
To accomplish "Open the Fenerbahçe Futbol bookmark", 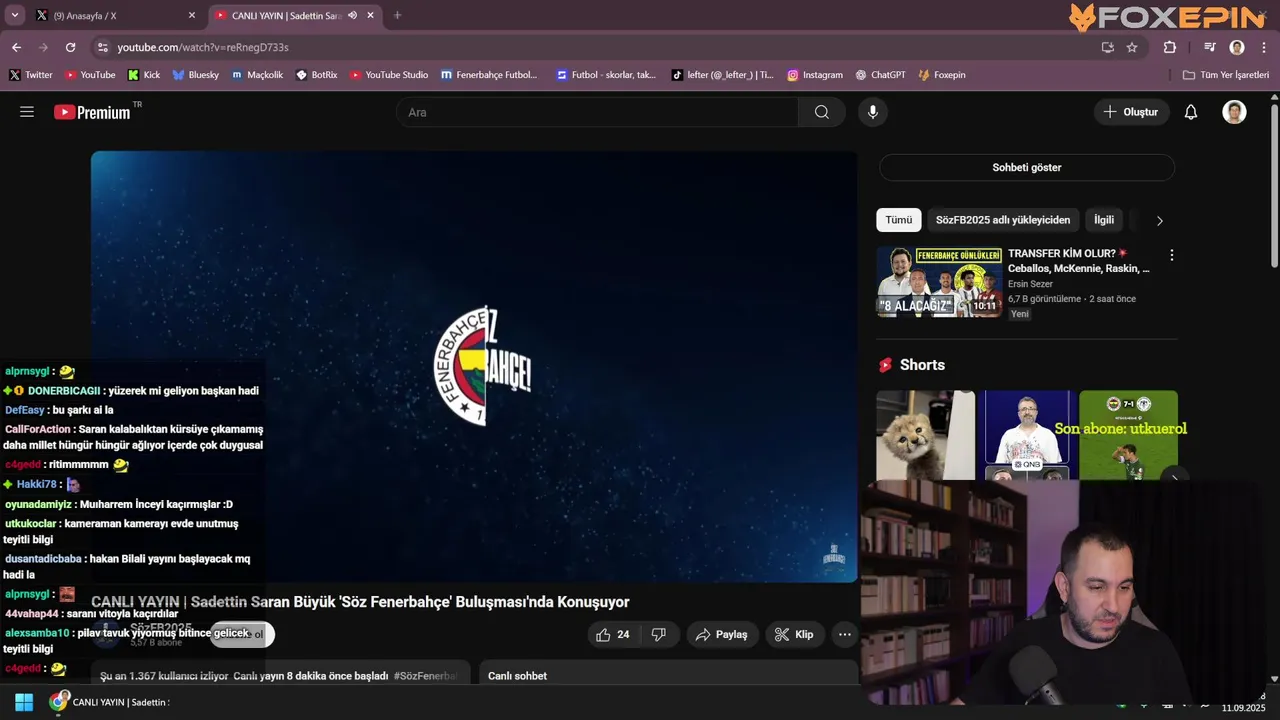I will pos(489,75).
